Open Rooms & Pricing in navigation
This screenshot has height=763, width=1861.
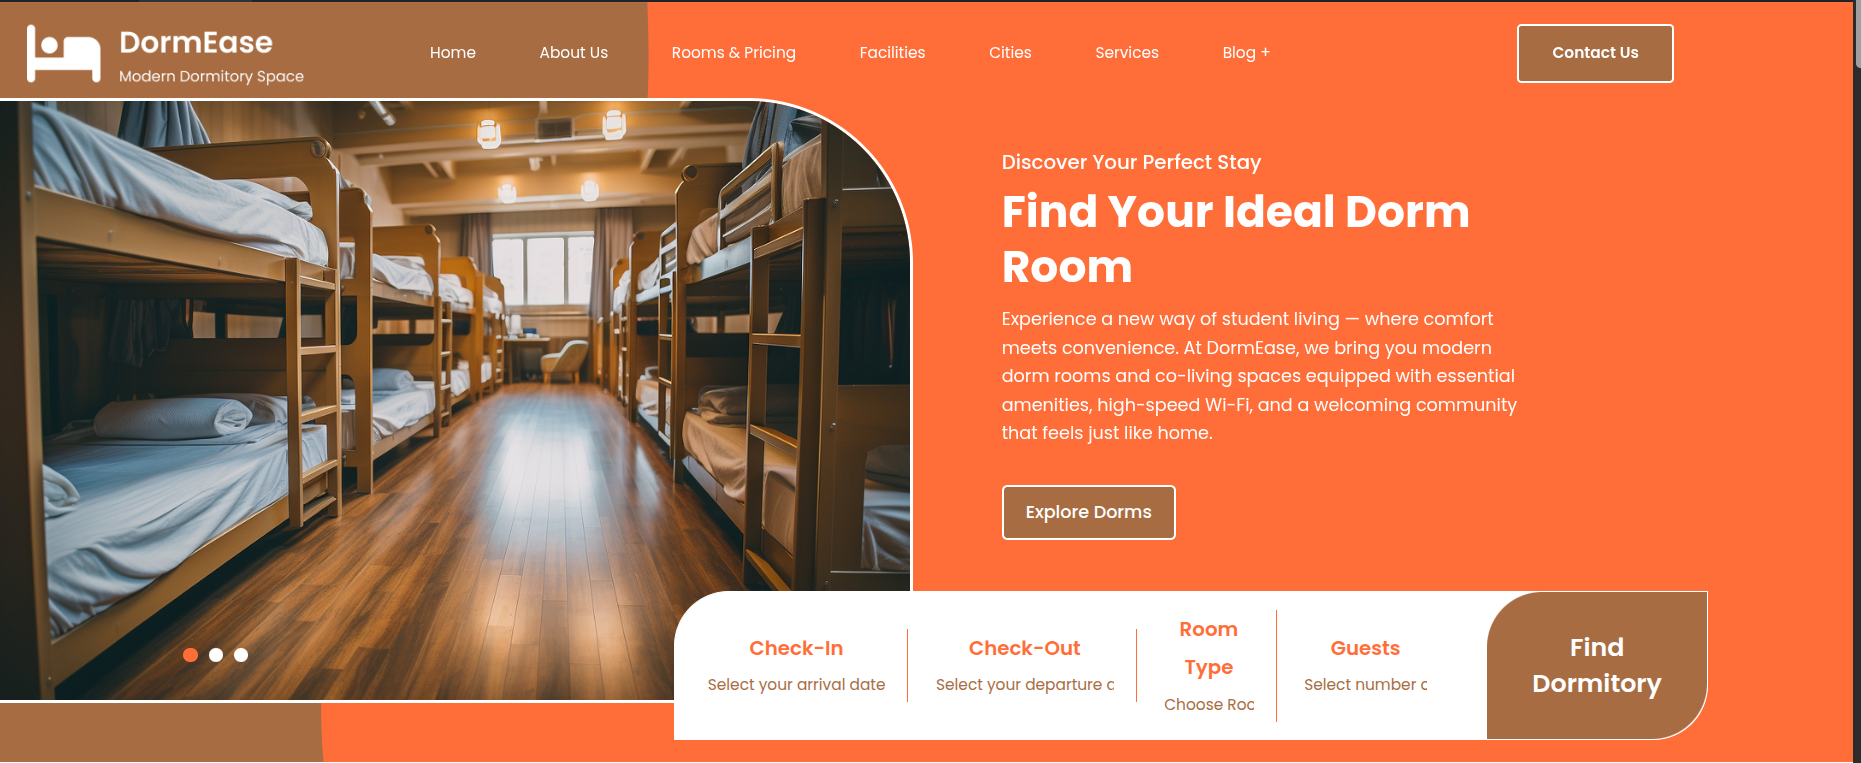click(734, 52)
